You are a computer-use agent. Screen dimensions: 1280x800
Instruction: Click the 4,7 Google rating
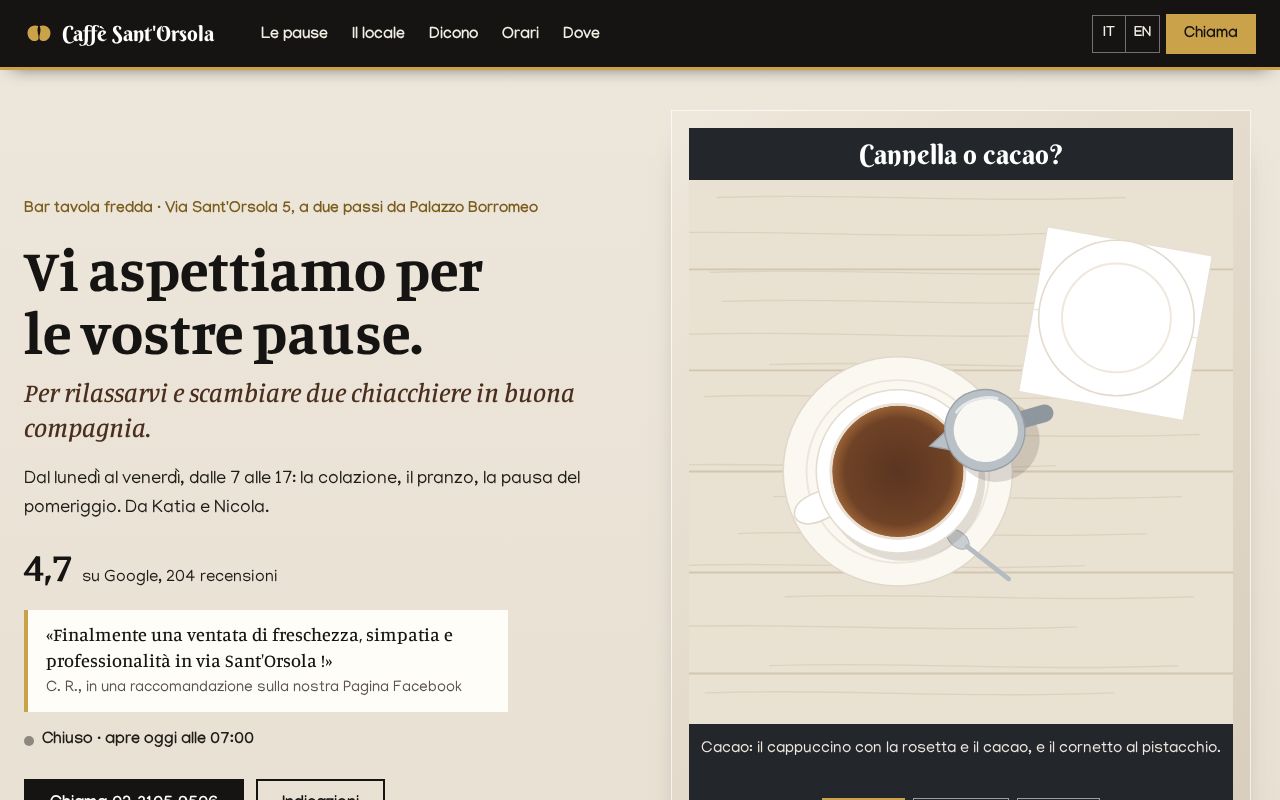[48, 570]
